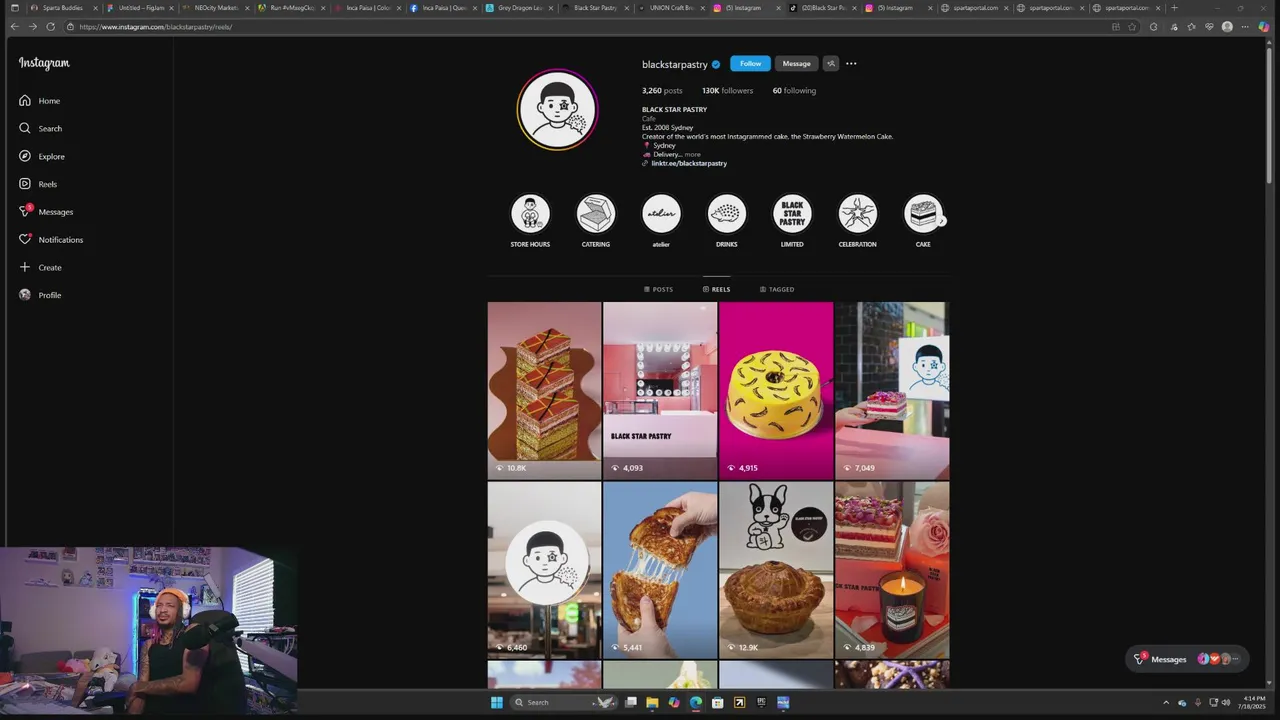Open the CATERING highlight

point(595,221)
